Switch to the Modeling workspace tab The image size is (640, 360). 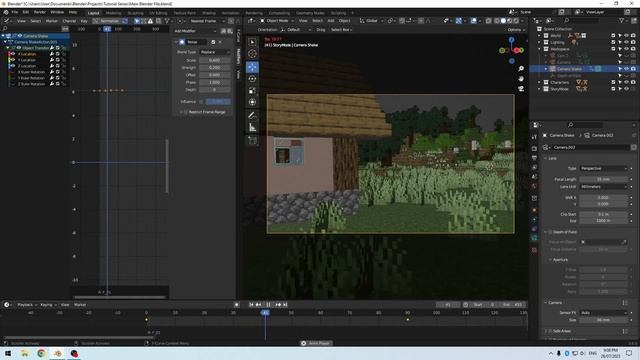(113, 13)
